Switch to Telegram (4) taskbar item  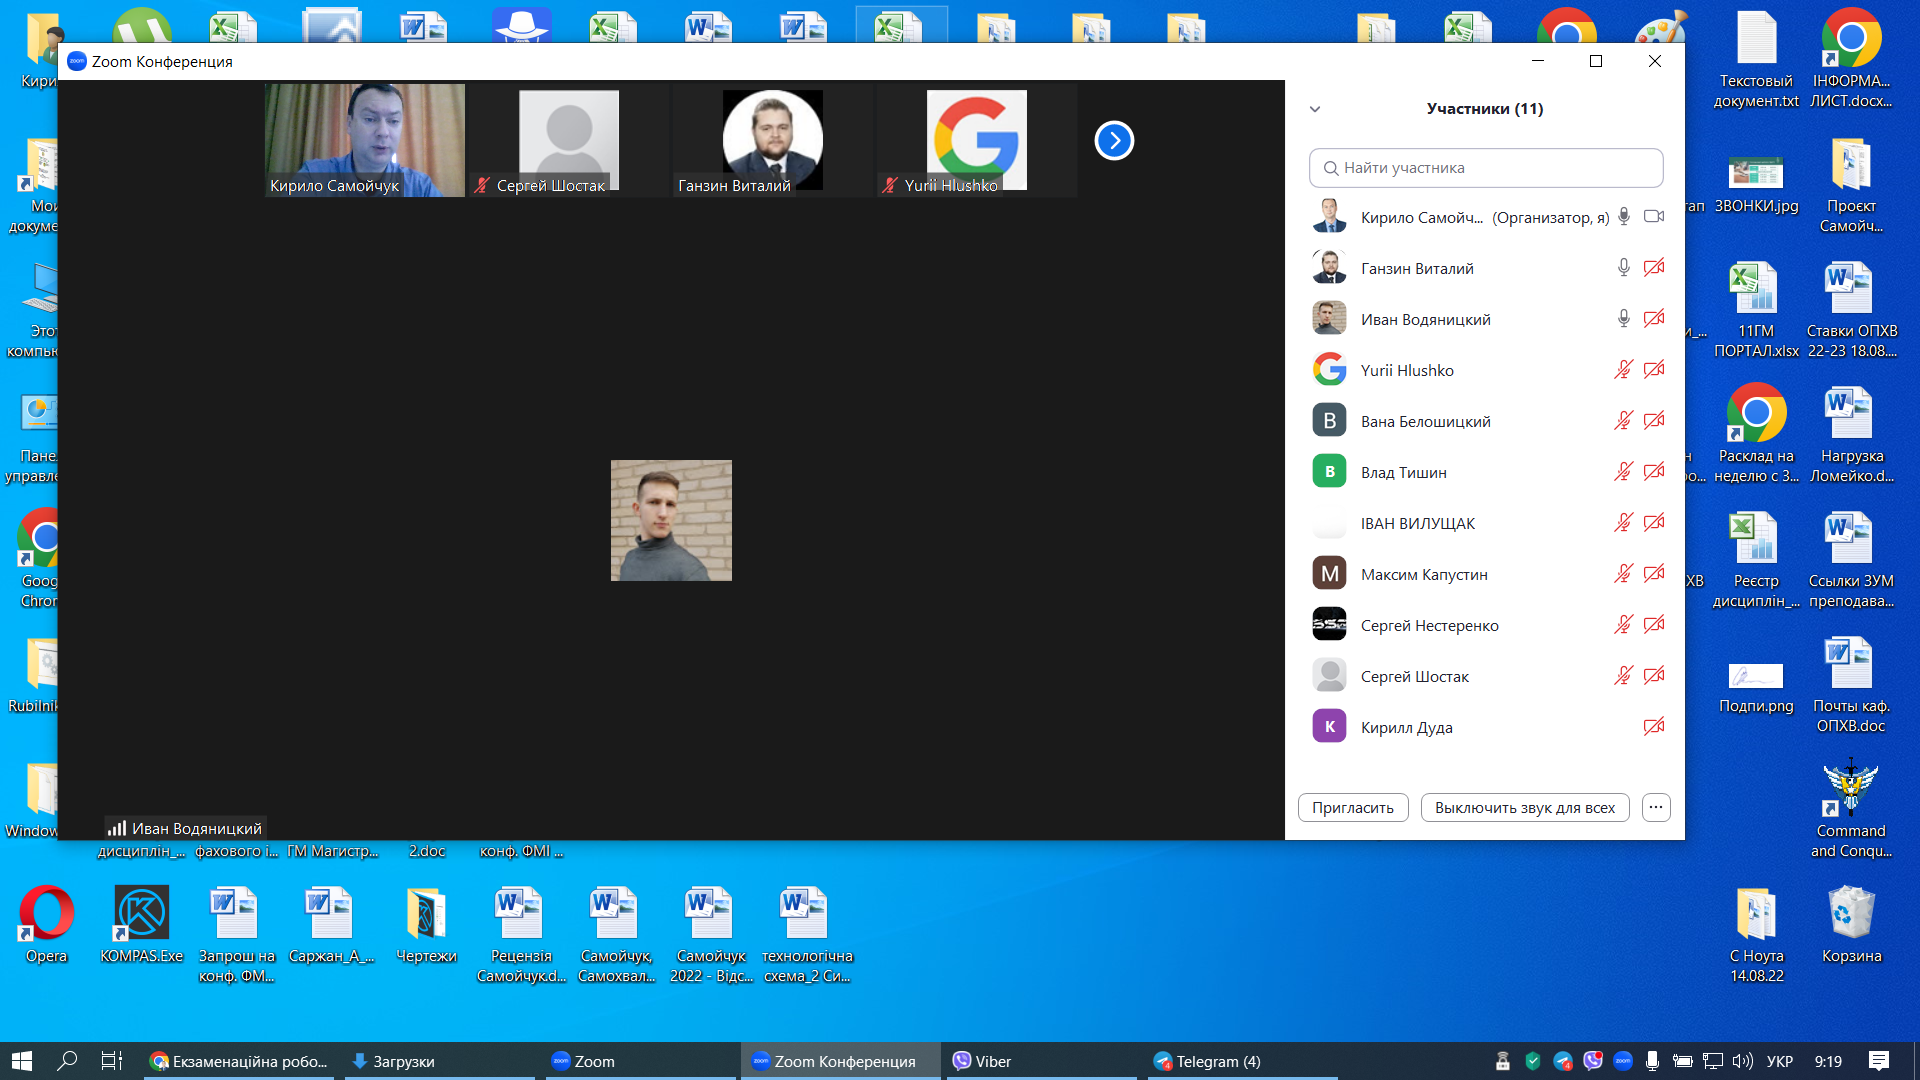[1207, 1061]
